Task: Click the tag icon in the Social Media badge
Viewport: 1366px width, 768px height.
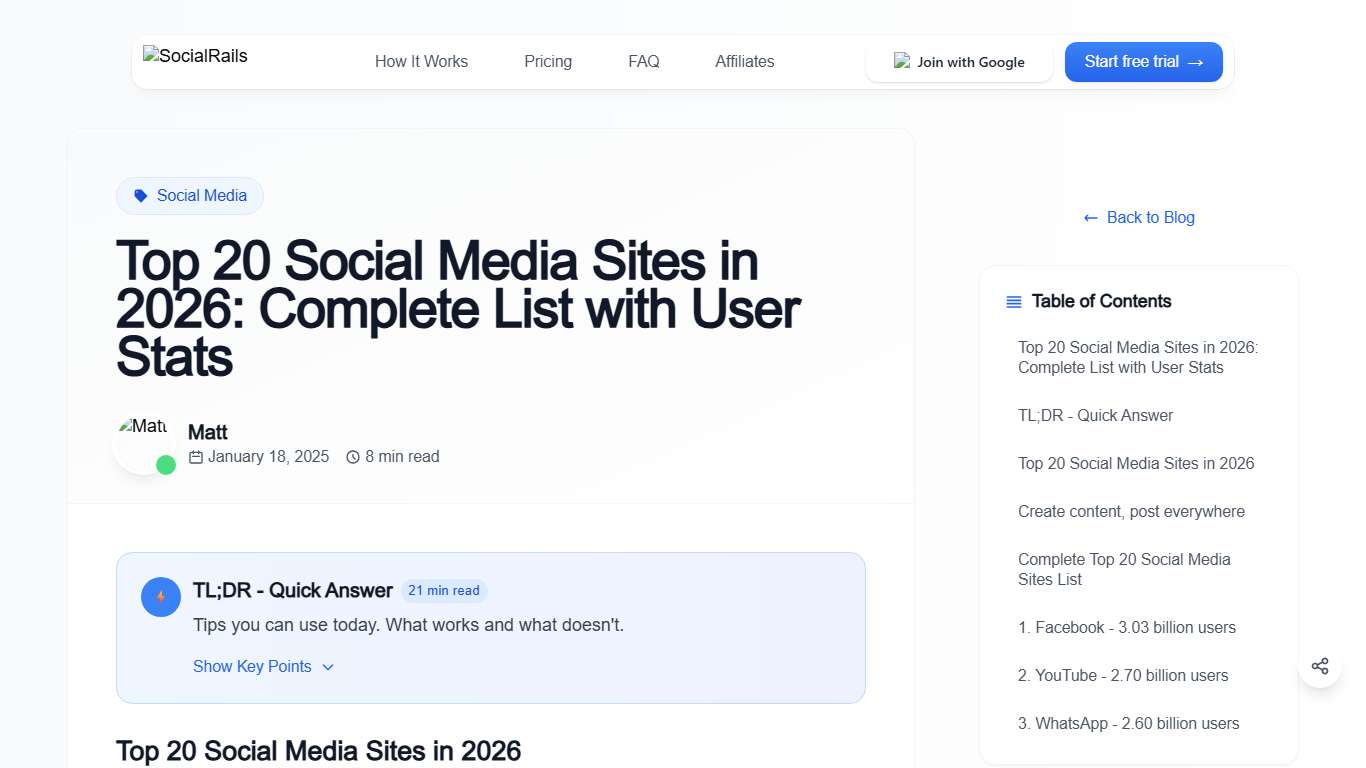Action: click(140, 195)
